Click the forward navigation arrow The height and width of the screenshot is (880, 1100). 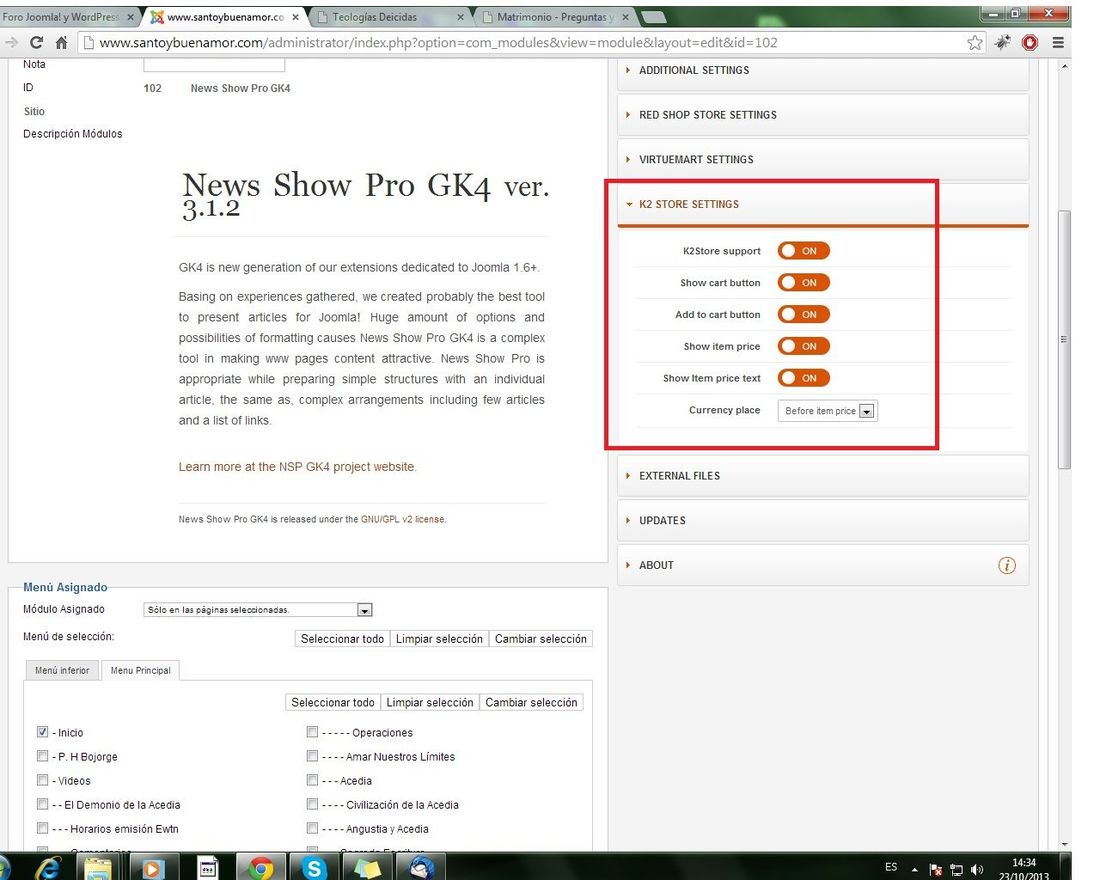click(11, 43)
